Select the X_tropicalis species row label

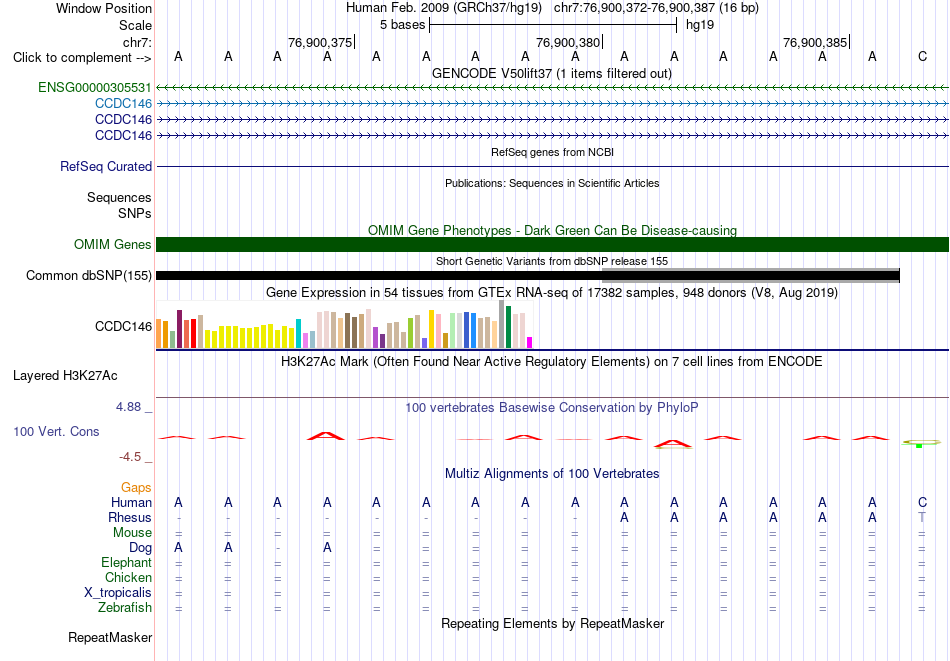point(118,593)
